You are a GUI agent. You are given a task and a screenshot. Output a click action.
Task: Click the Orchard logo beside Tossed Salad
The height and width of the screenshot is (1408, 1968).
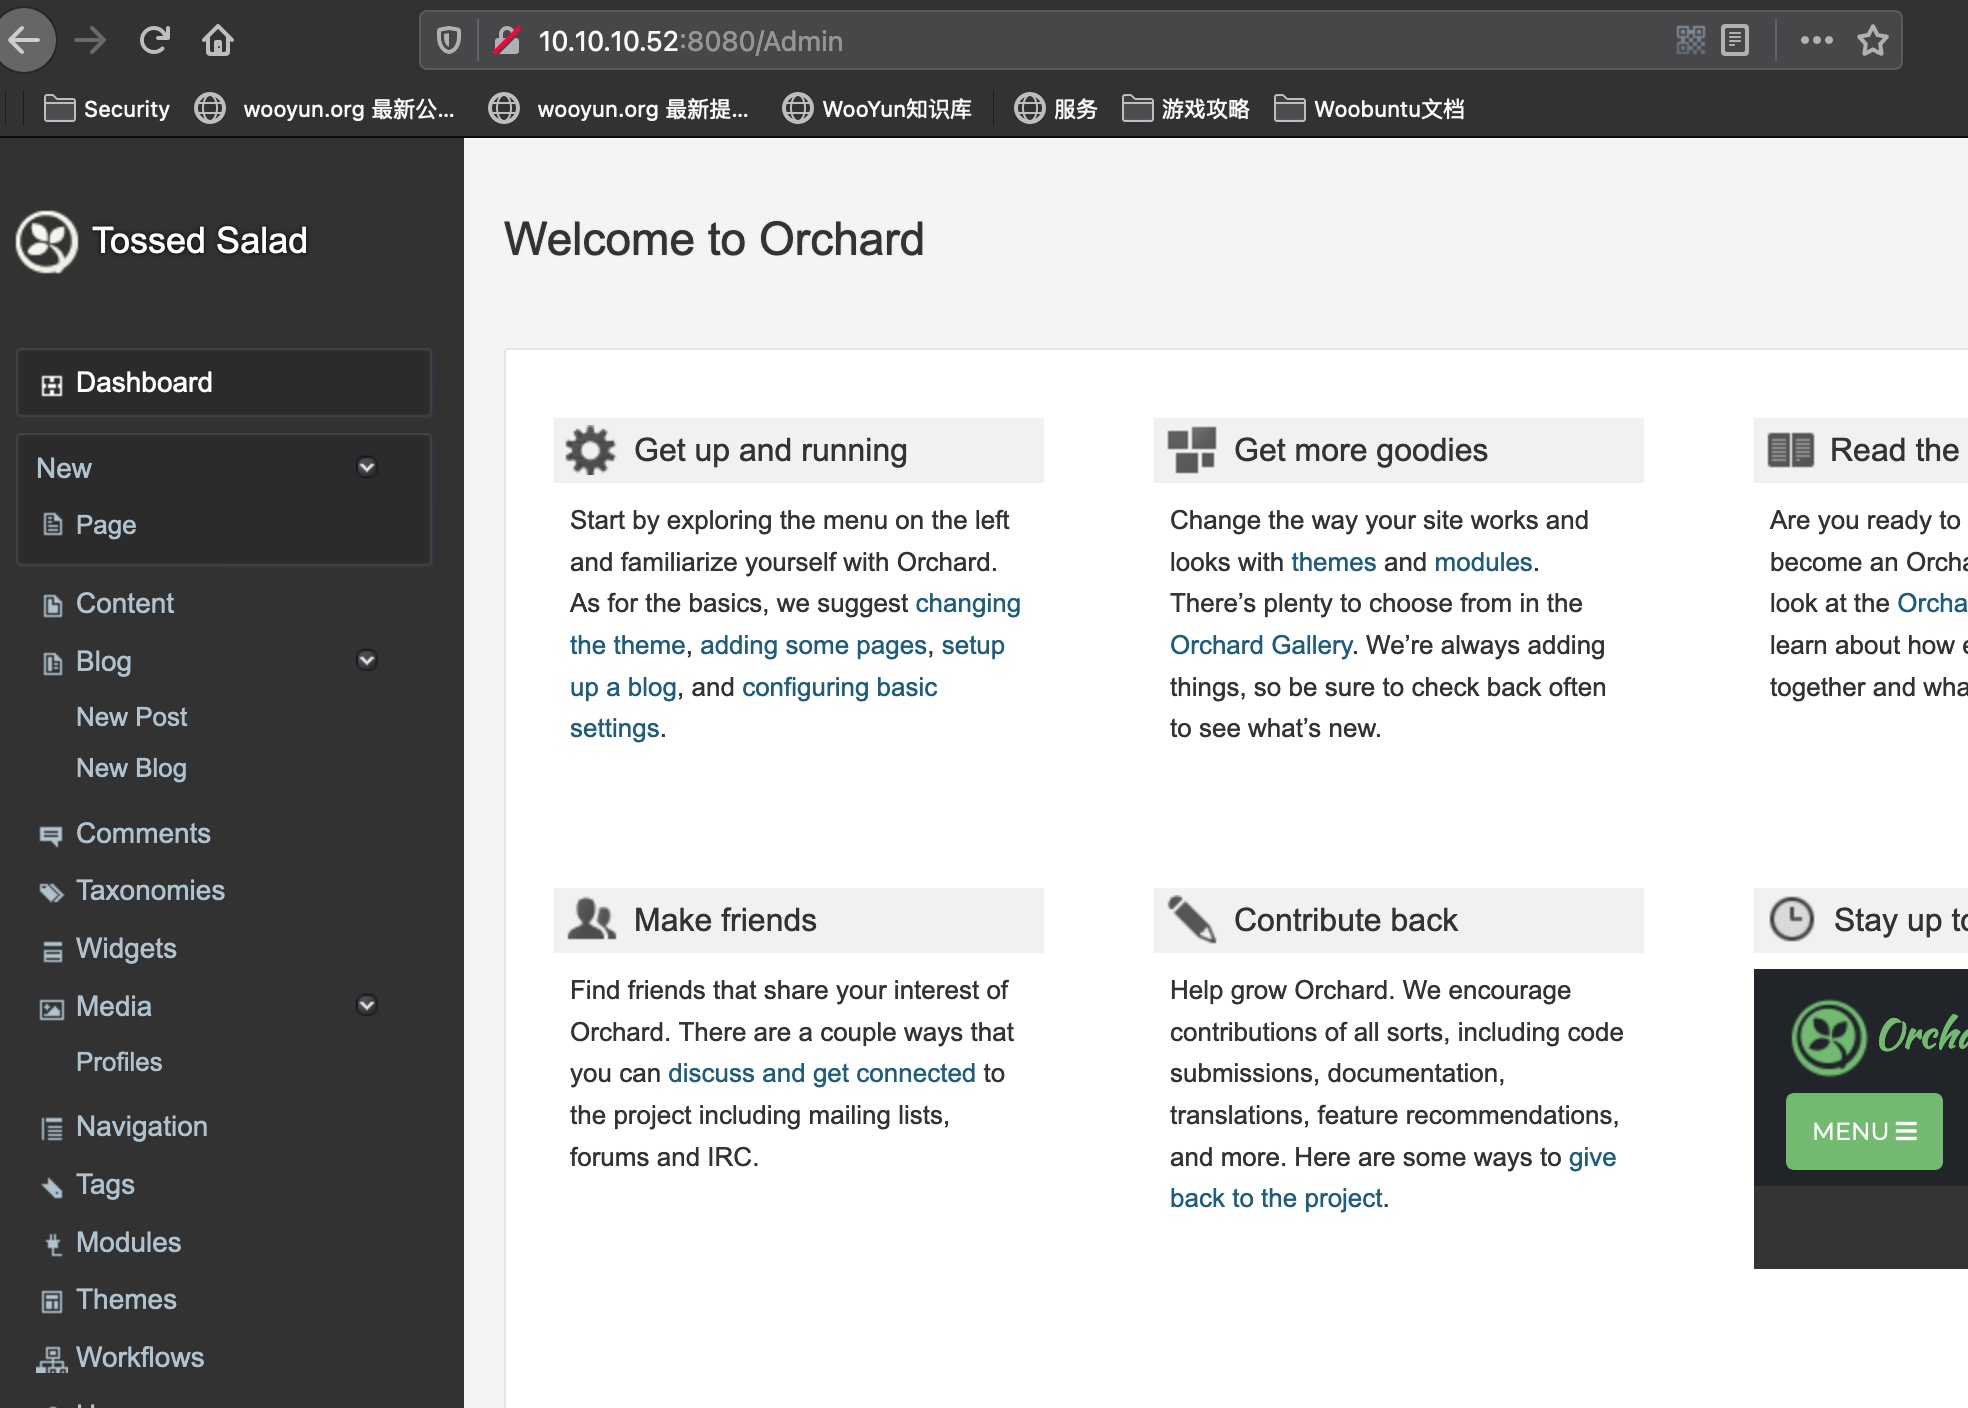[x=46, y=242]
